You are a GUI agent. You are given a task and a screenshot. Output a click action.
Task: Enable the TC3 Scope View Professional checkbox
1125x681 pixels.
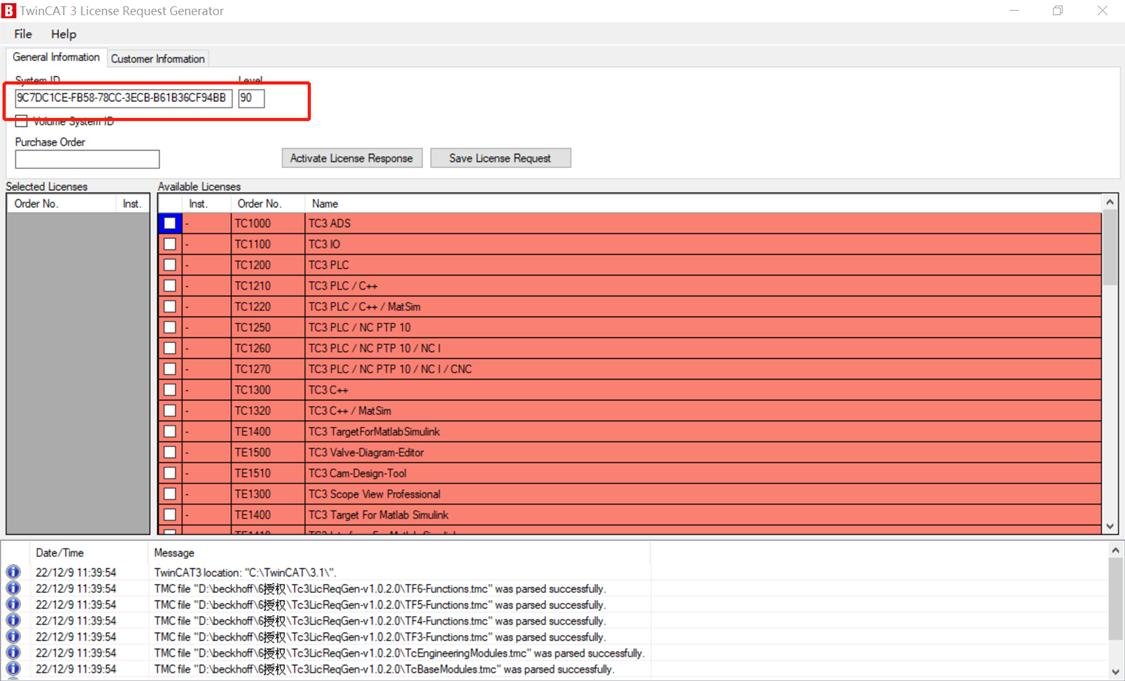169,494
